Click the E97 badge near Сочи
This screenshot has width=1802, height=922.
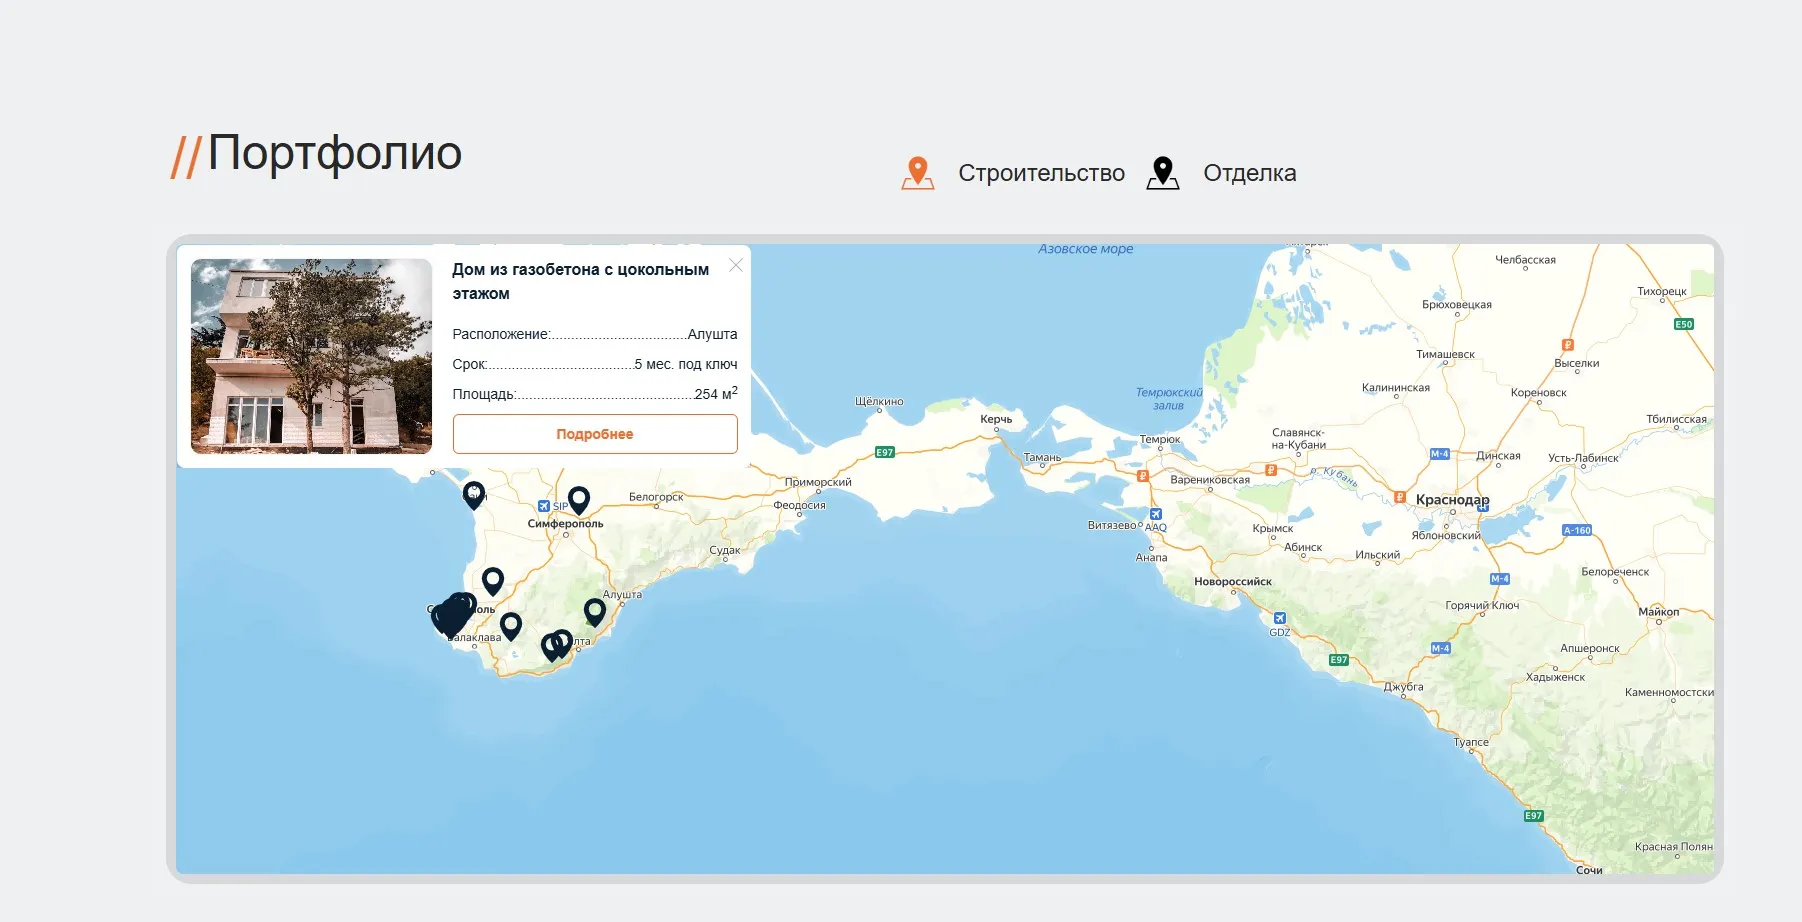click(x=1534, y=816)
